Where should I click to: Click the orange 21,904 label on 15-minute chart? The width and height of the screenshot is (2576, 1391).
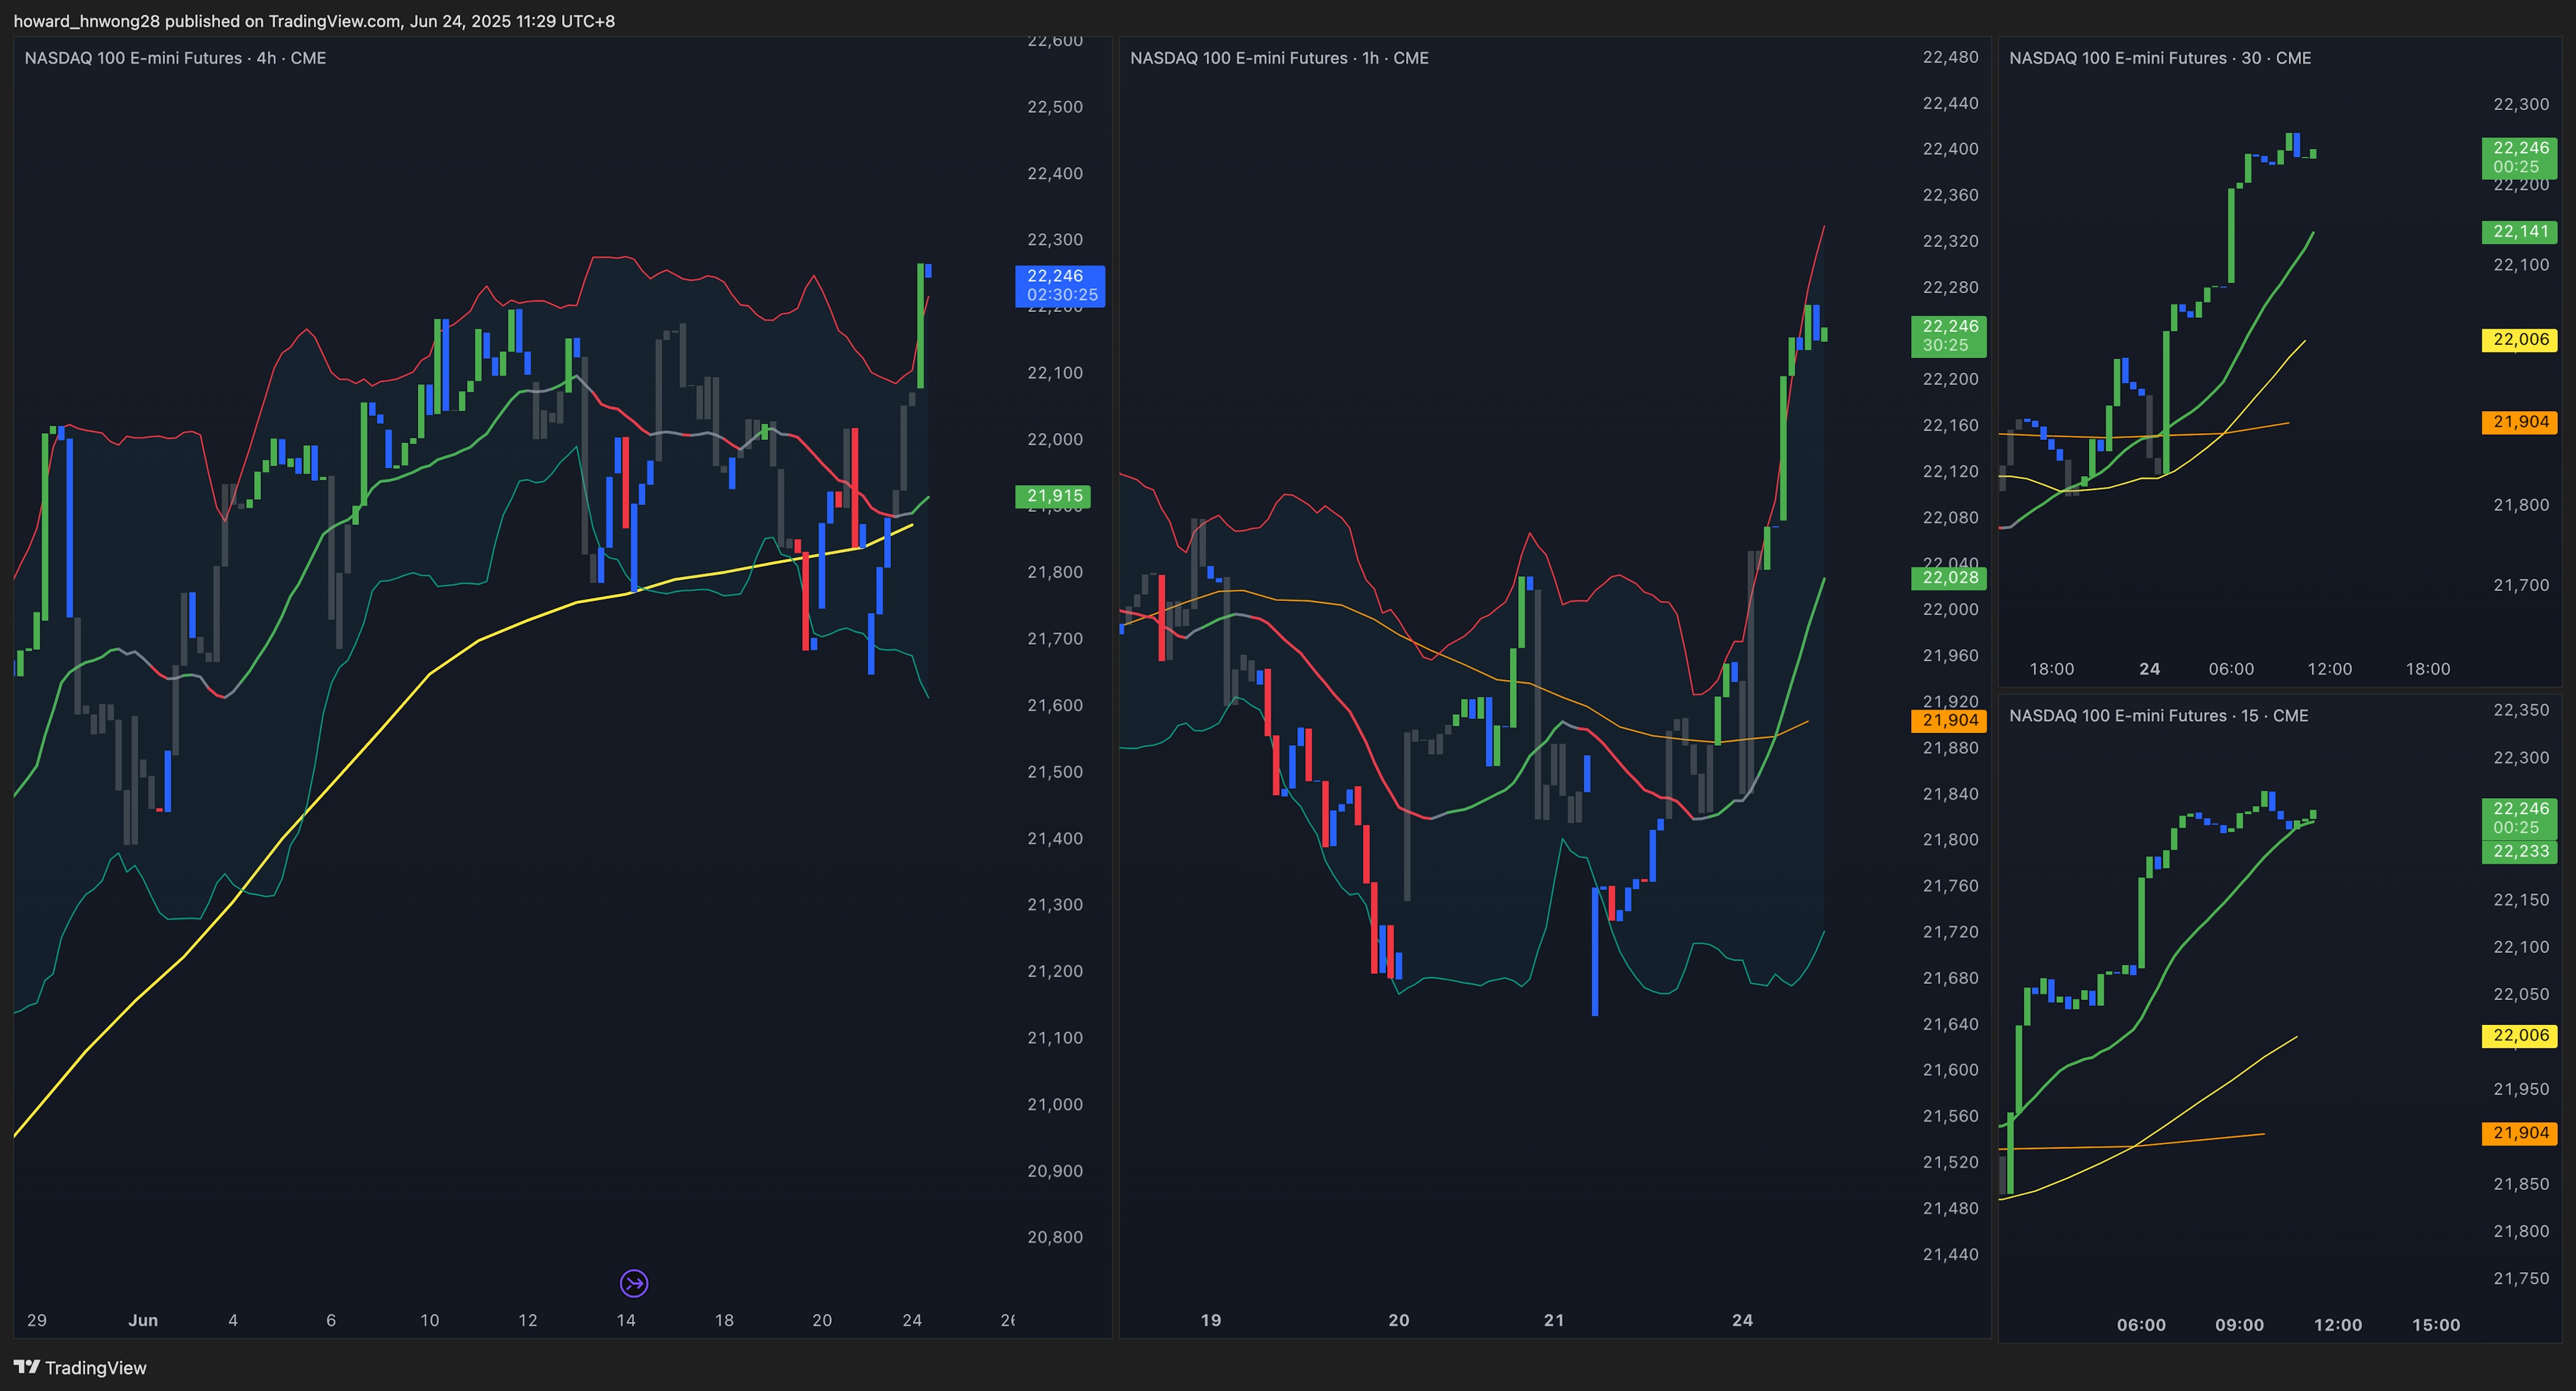tap(2520, 1133)
